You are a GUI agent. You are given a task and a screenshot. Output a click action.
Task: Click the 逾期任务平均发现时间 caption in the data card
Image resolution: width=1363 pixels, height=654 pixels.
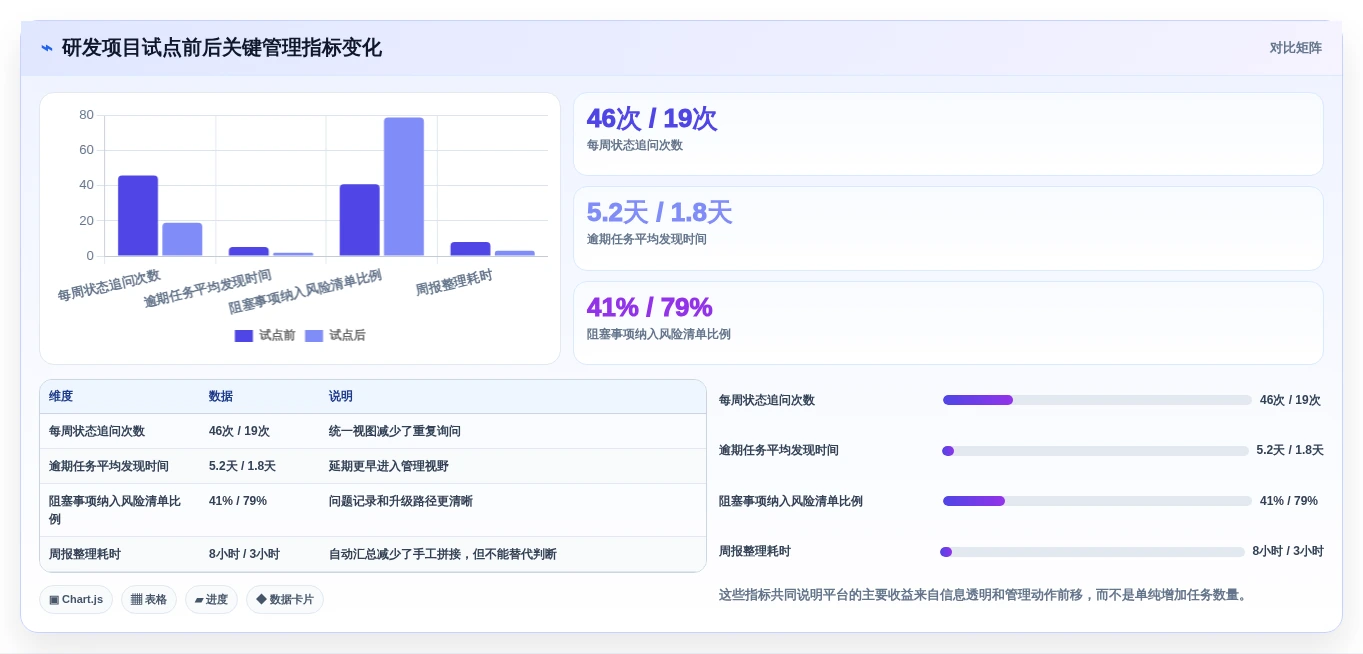coord(646,239)
